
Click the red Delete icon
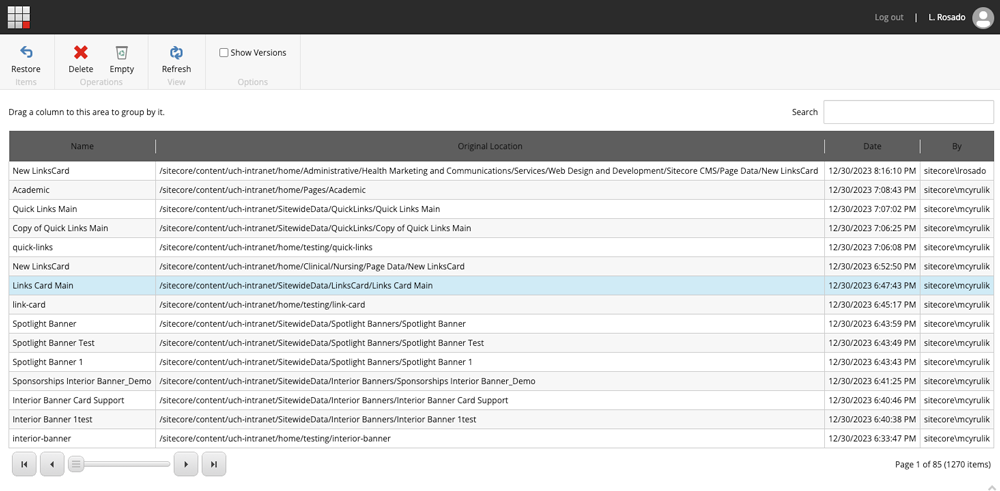click(81, 53)
